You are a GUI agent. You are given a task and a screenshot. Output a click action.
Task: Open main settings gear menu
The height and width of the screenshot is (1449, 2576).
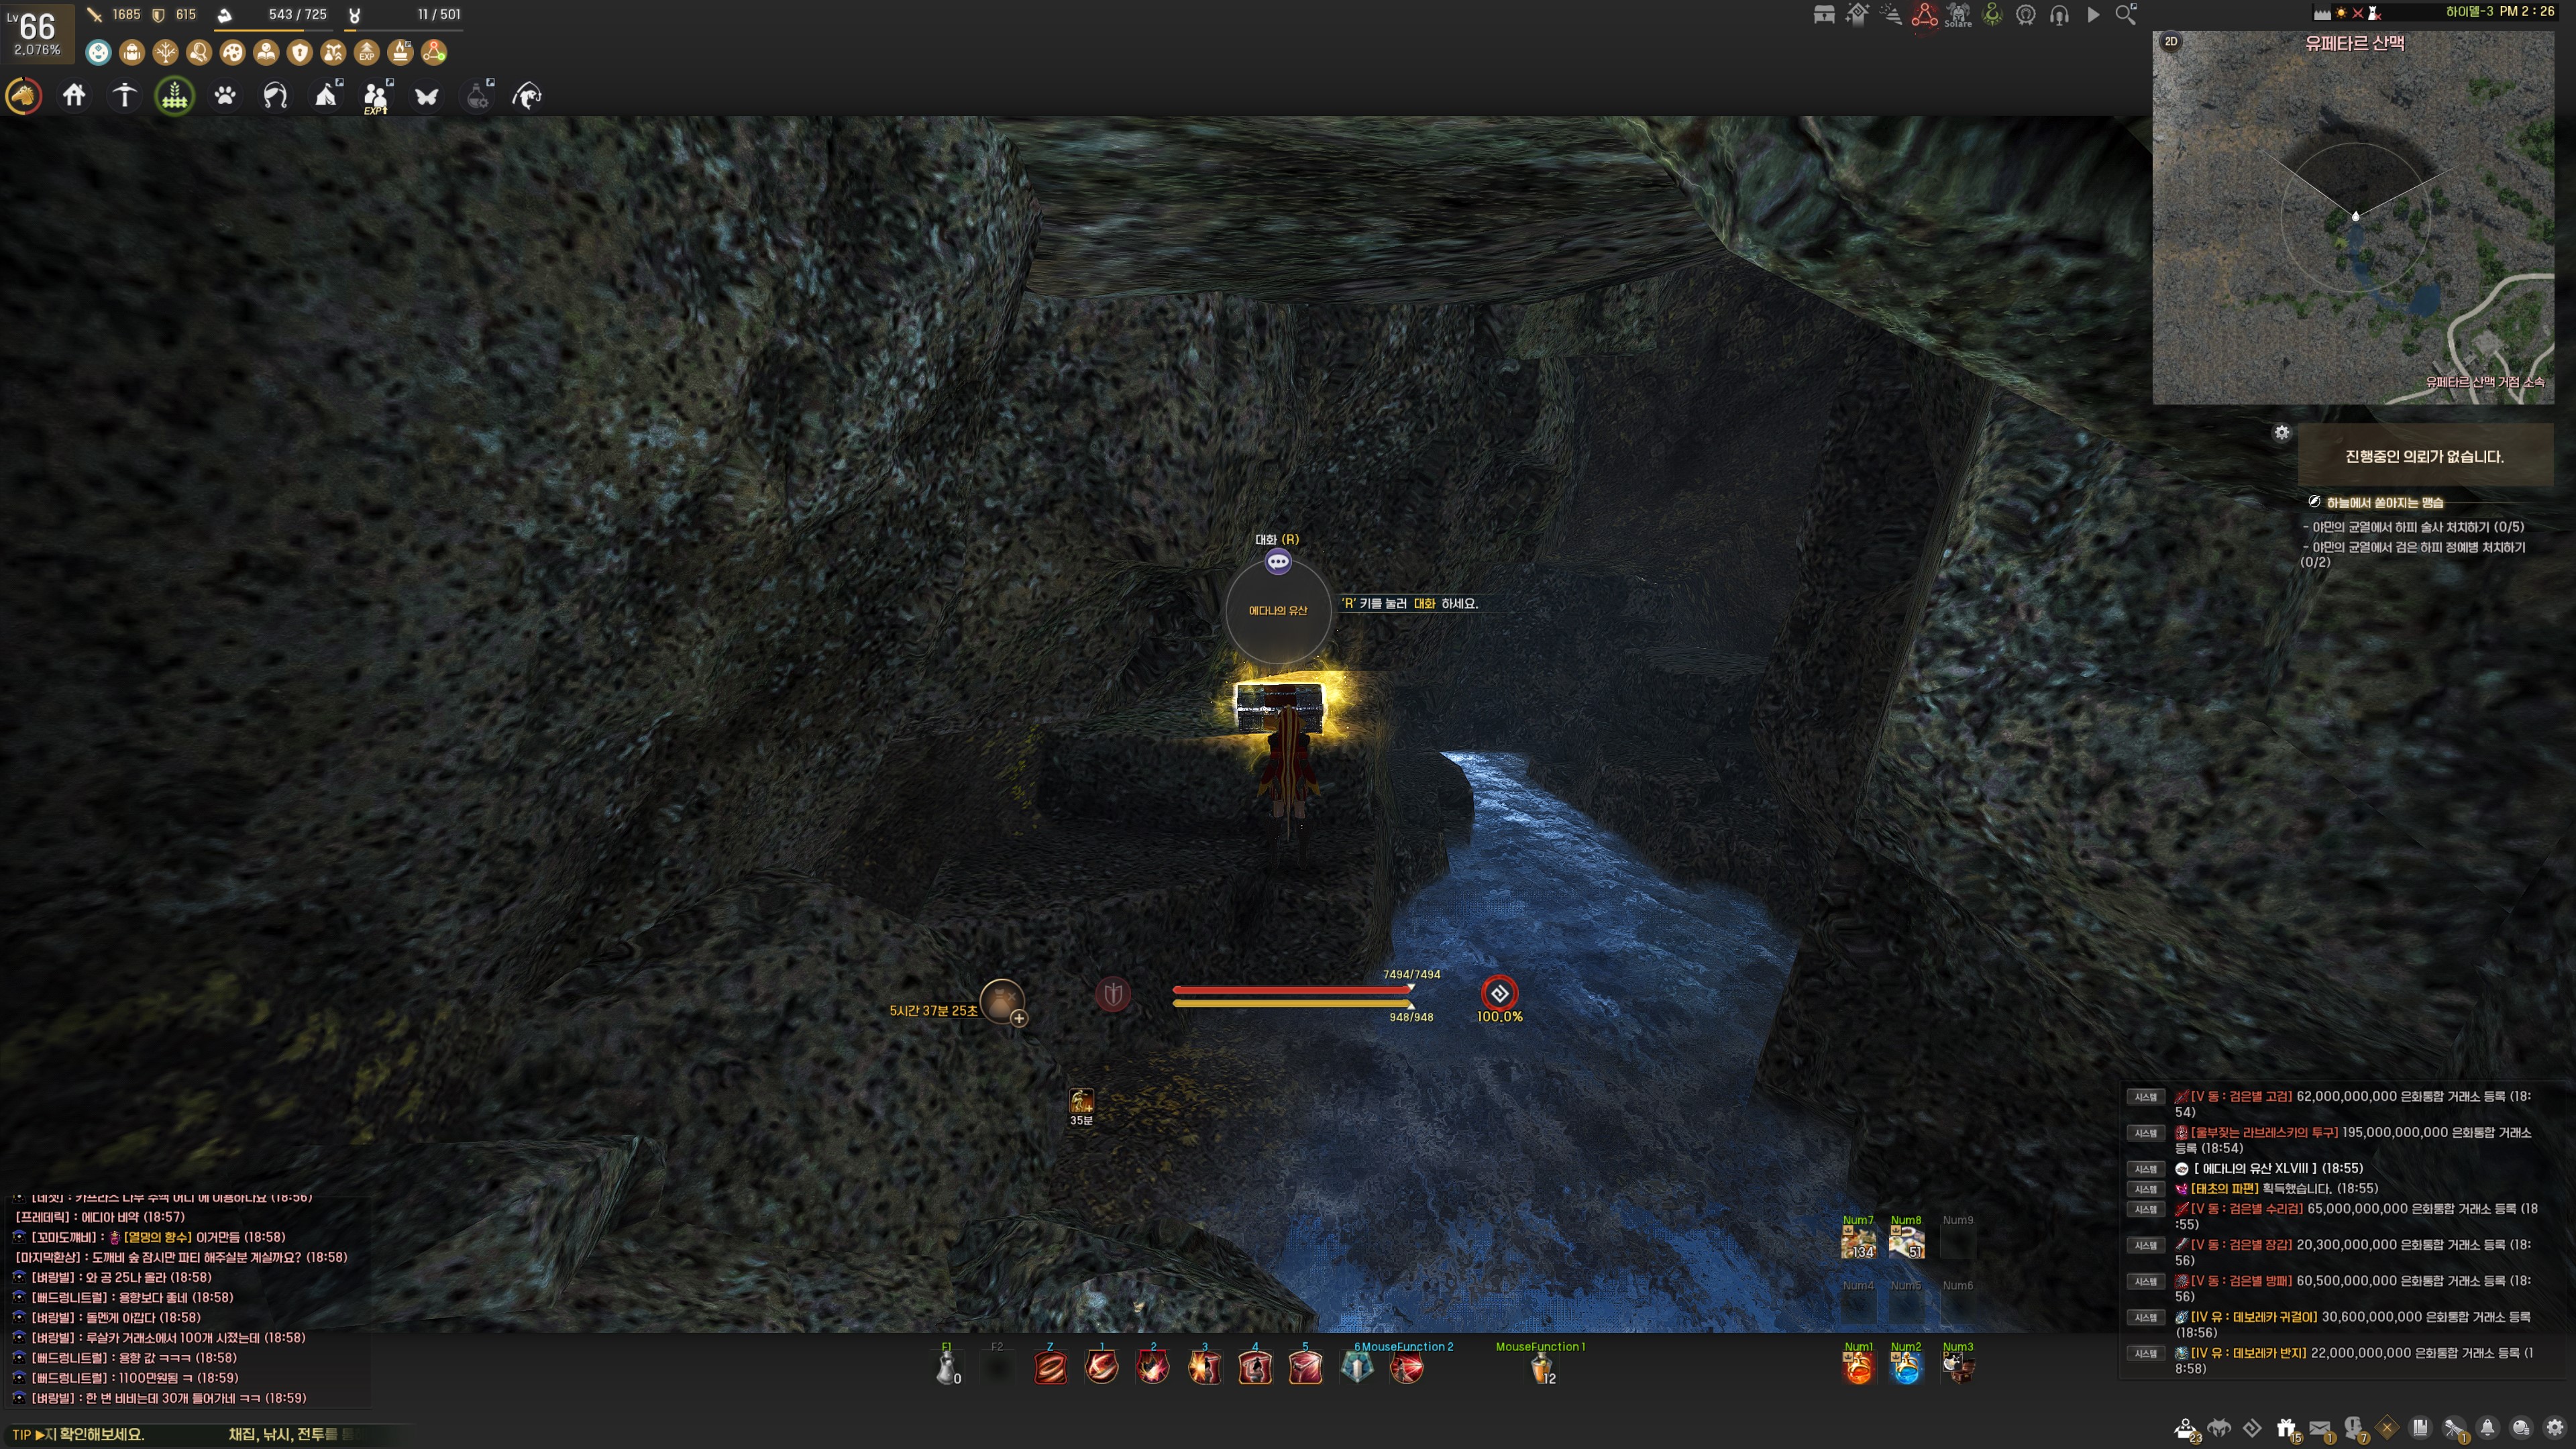pos(2554,1427)
